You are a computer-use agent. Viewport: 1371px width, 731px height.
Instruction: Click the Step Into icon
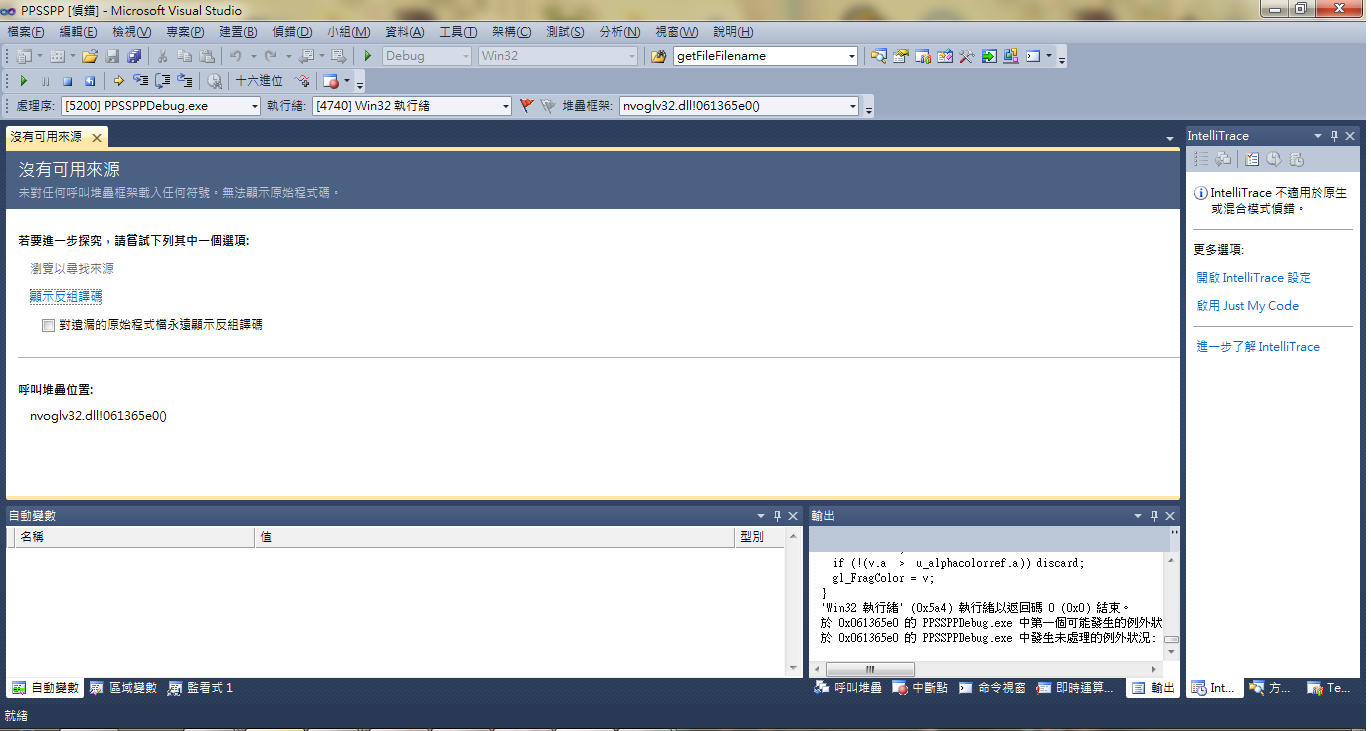pos(140,81)
